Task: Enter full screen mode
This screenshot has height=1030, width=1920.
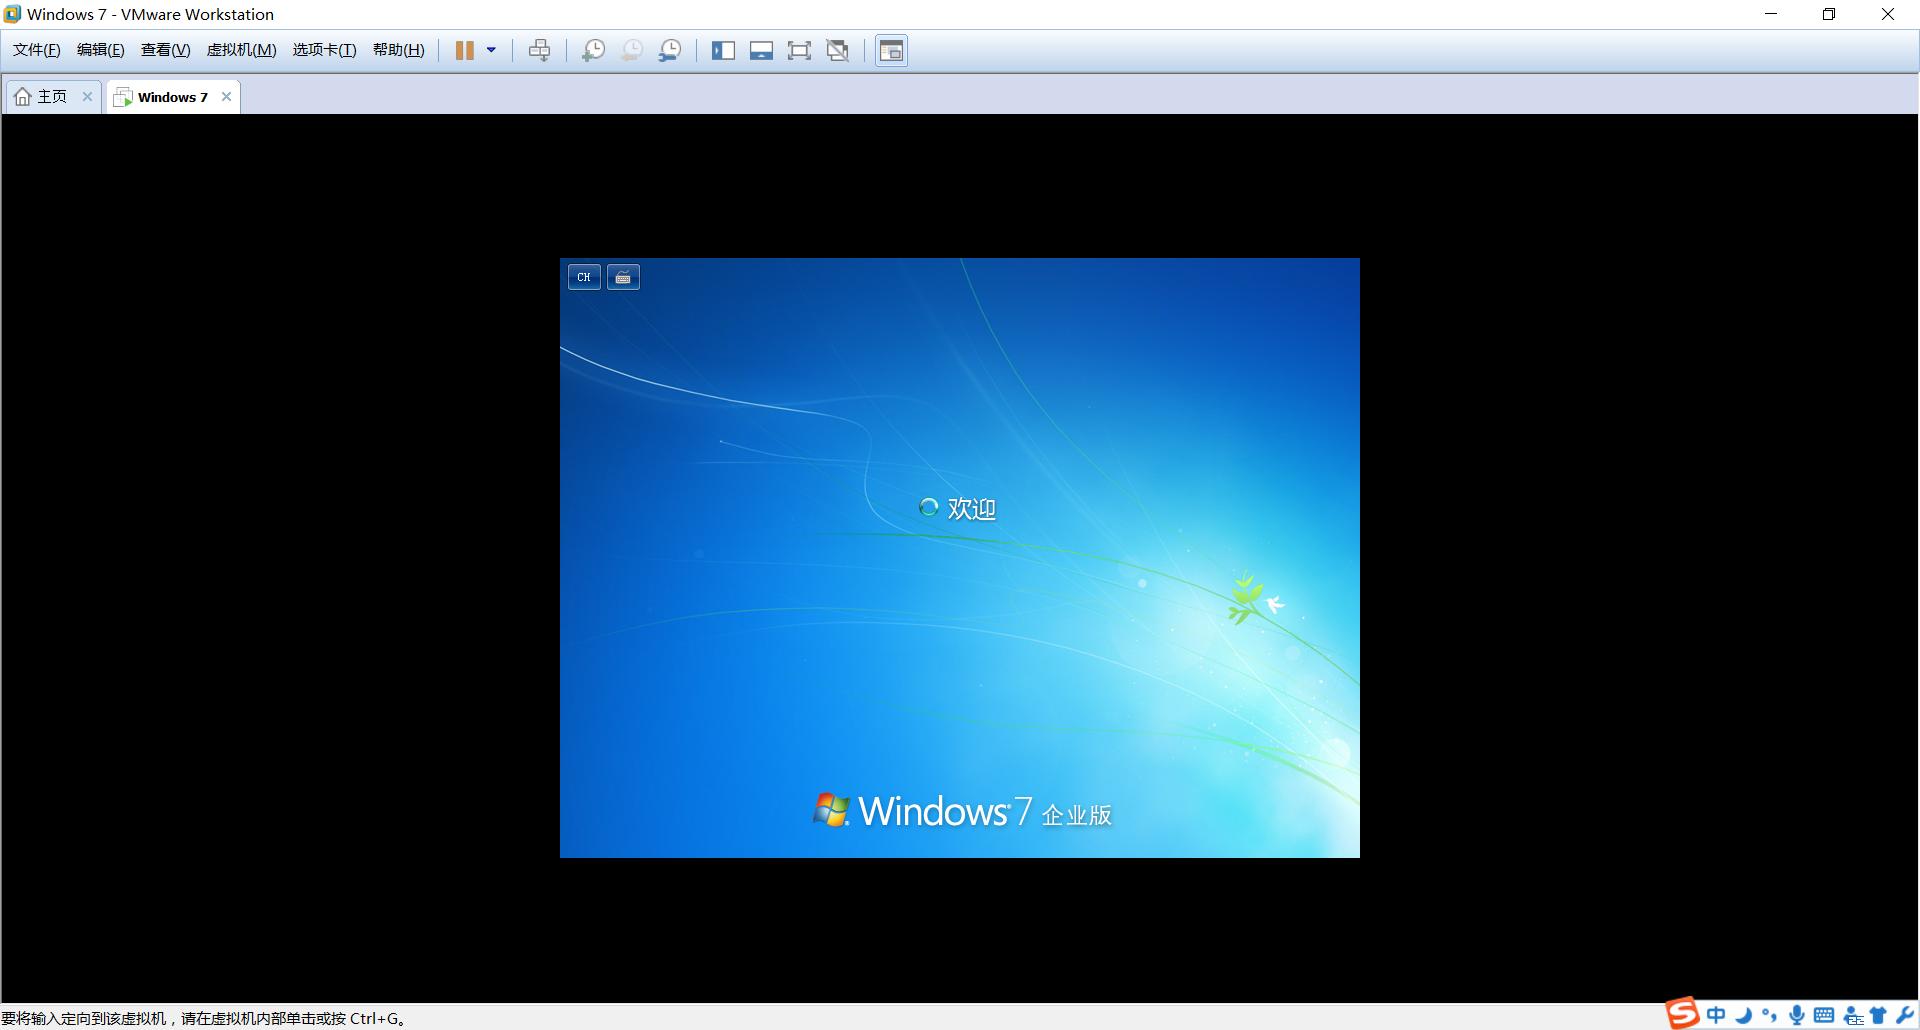Action: click(x=799, y=50)
